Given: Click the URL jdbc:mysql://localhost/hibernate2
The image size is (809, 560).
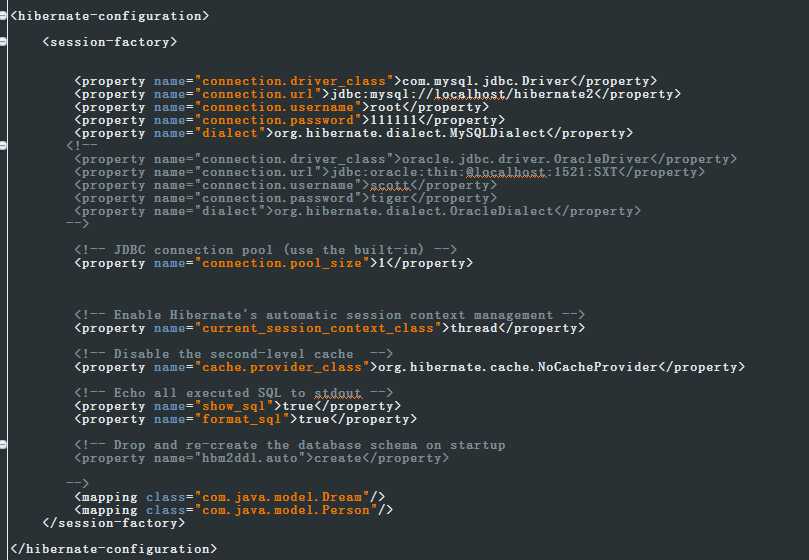Looking at the screenshot, I should 462,94.
